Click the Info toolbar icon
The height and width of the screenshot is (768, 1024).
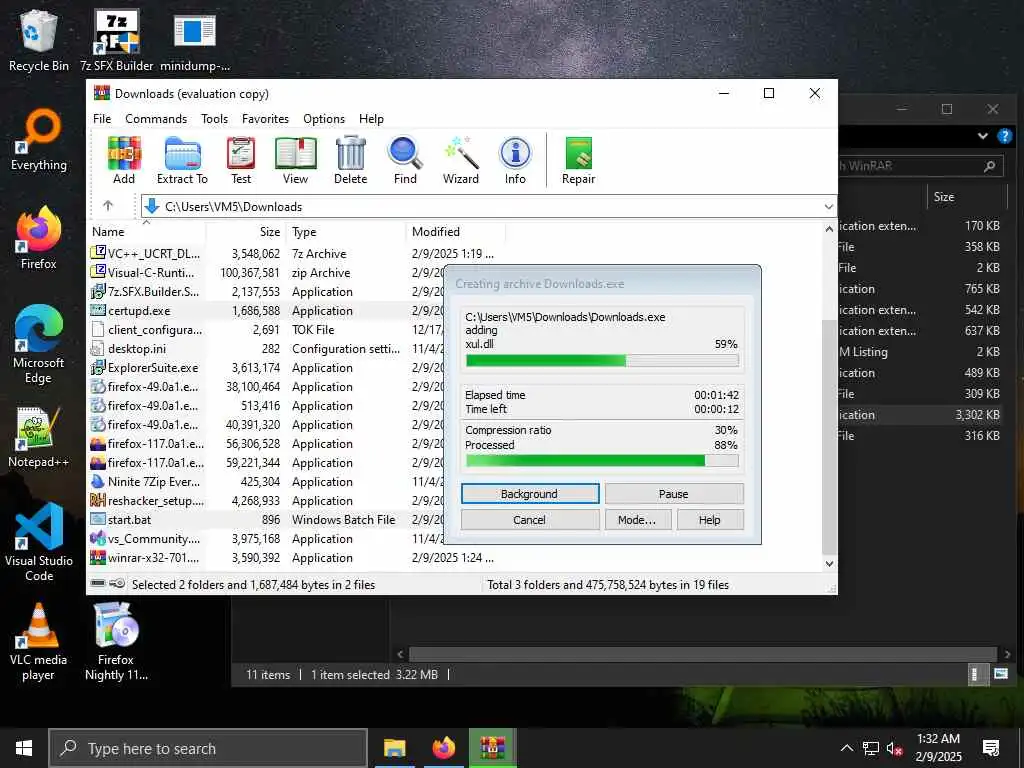tap(515, 160)
